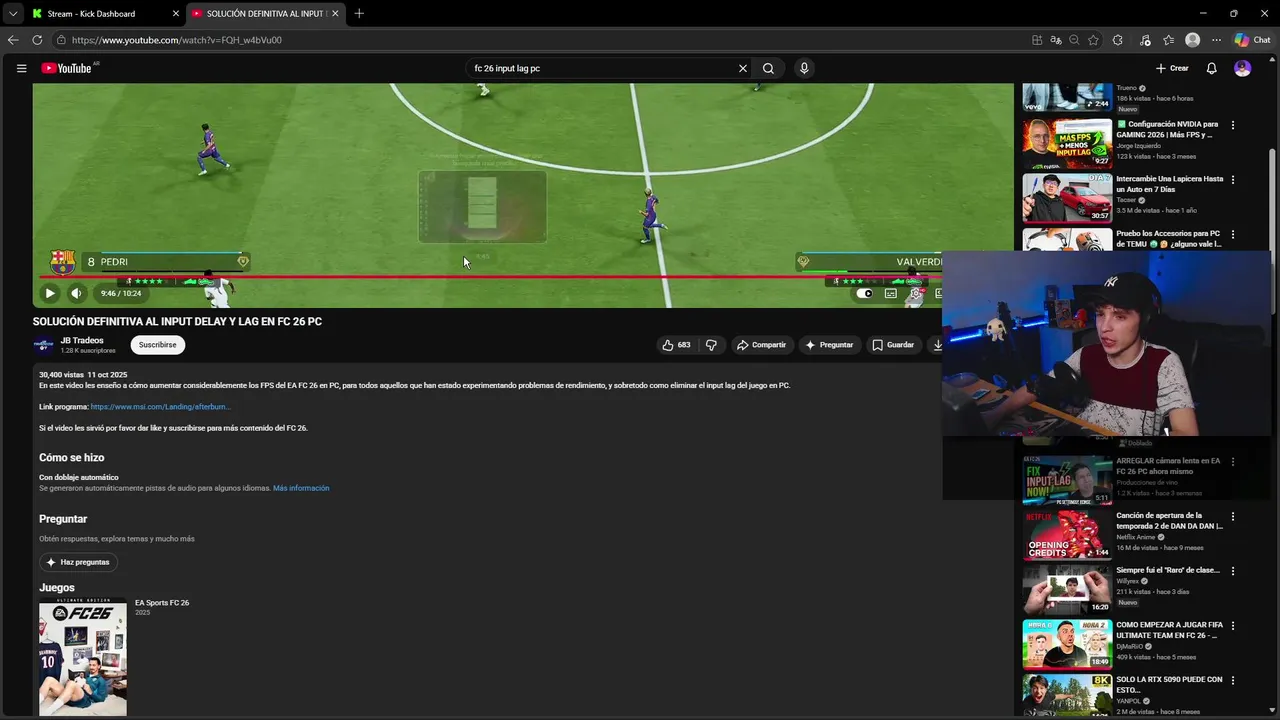Reload the current page

pos(37,40)
